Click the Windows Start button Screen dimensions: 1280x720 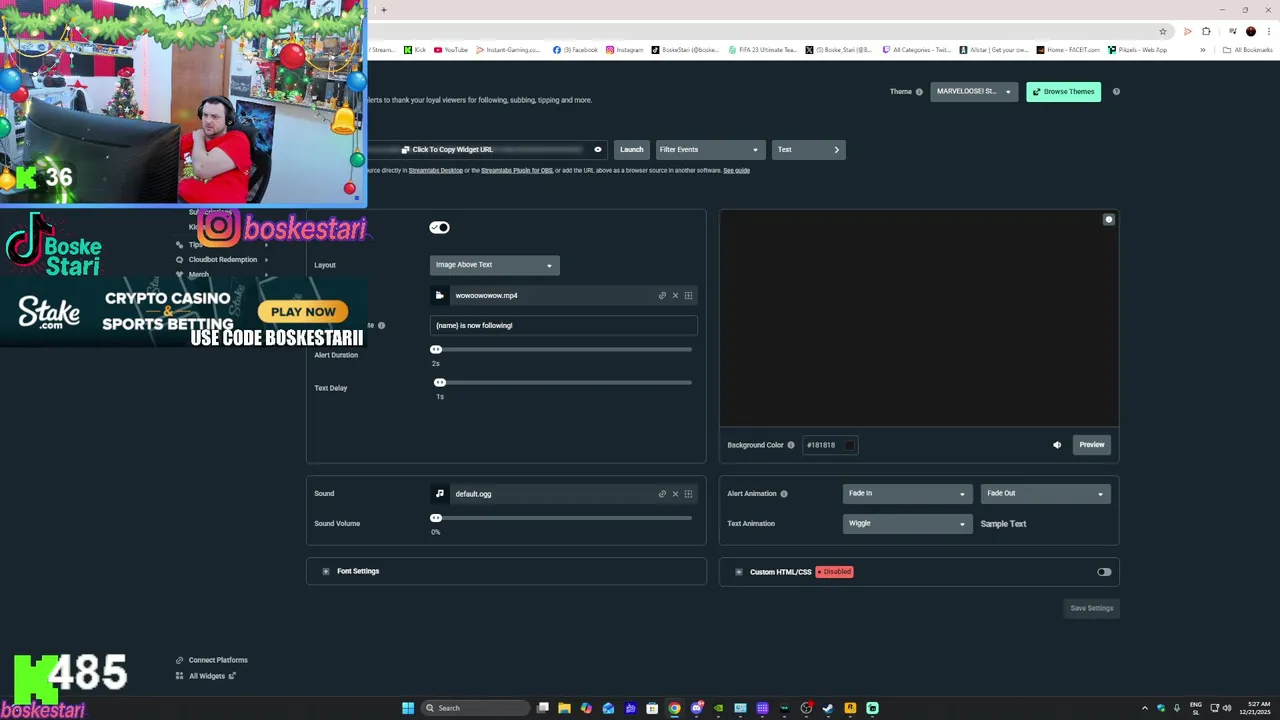tap(408, 708)
